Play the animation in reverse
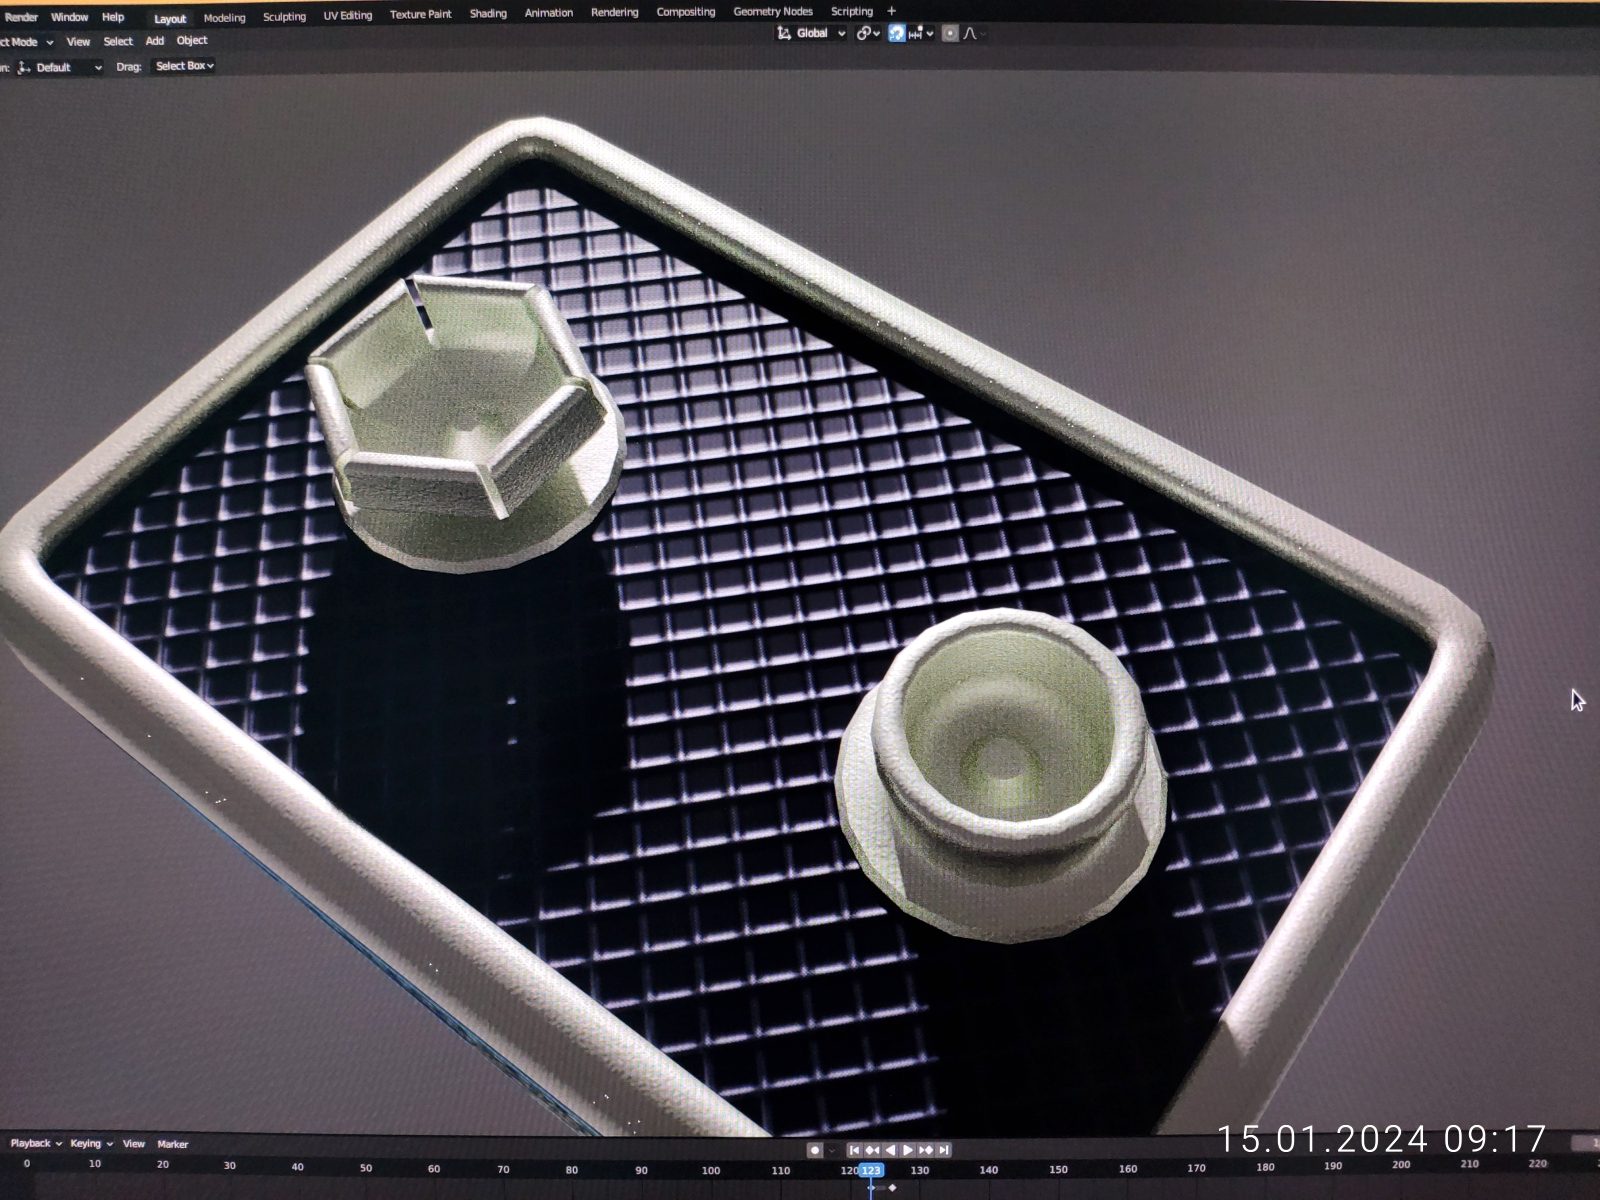The width and height of the screenshot is (1600, 1200). (x=890, y=1150)
